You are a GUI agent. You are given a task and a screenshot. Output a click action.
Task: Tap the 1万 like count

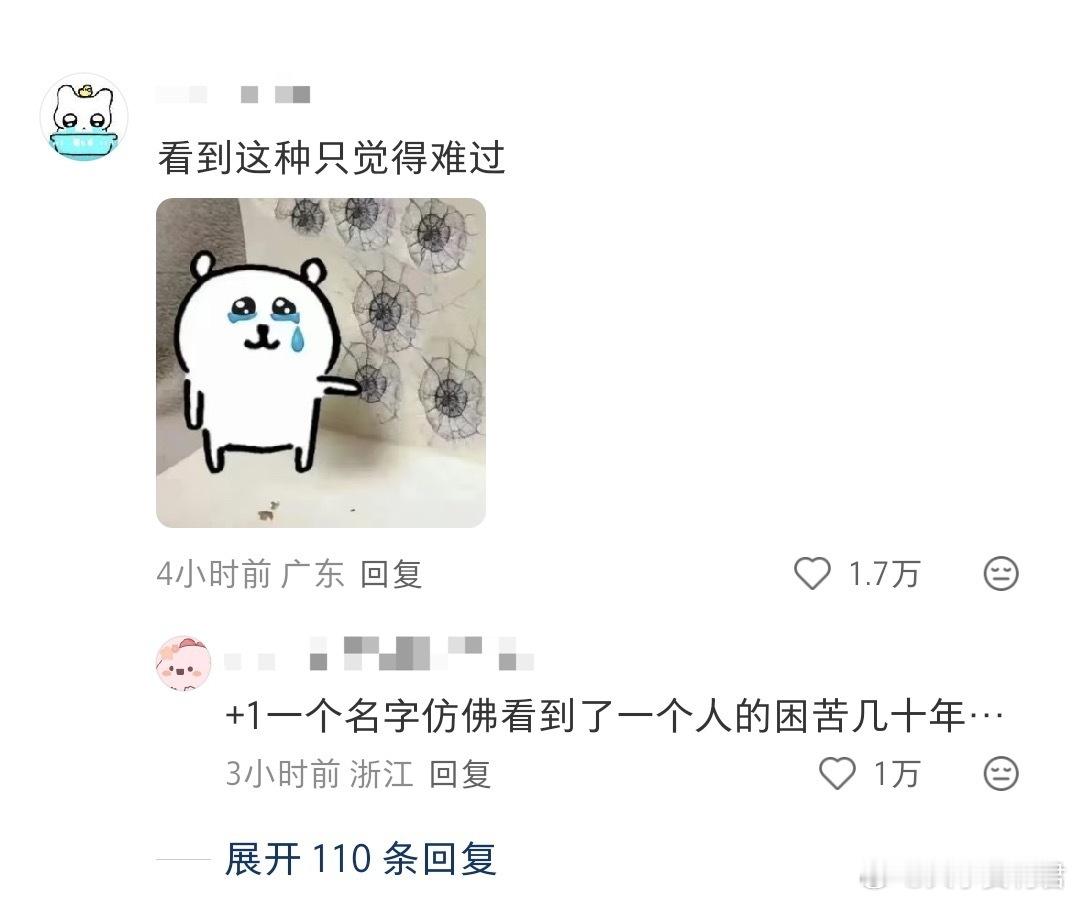click(x=896, y=774)
